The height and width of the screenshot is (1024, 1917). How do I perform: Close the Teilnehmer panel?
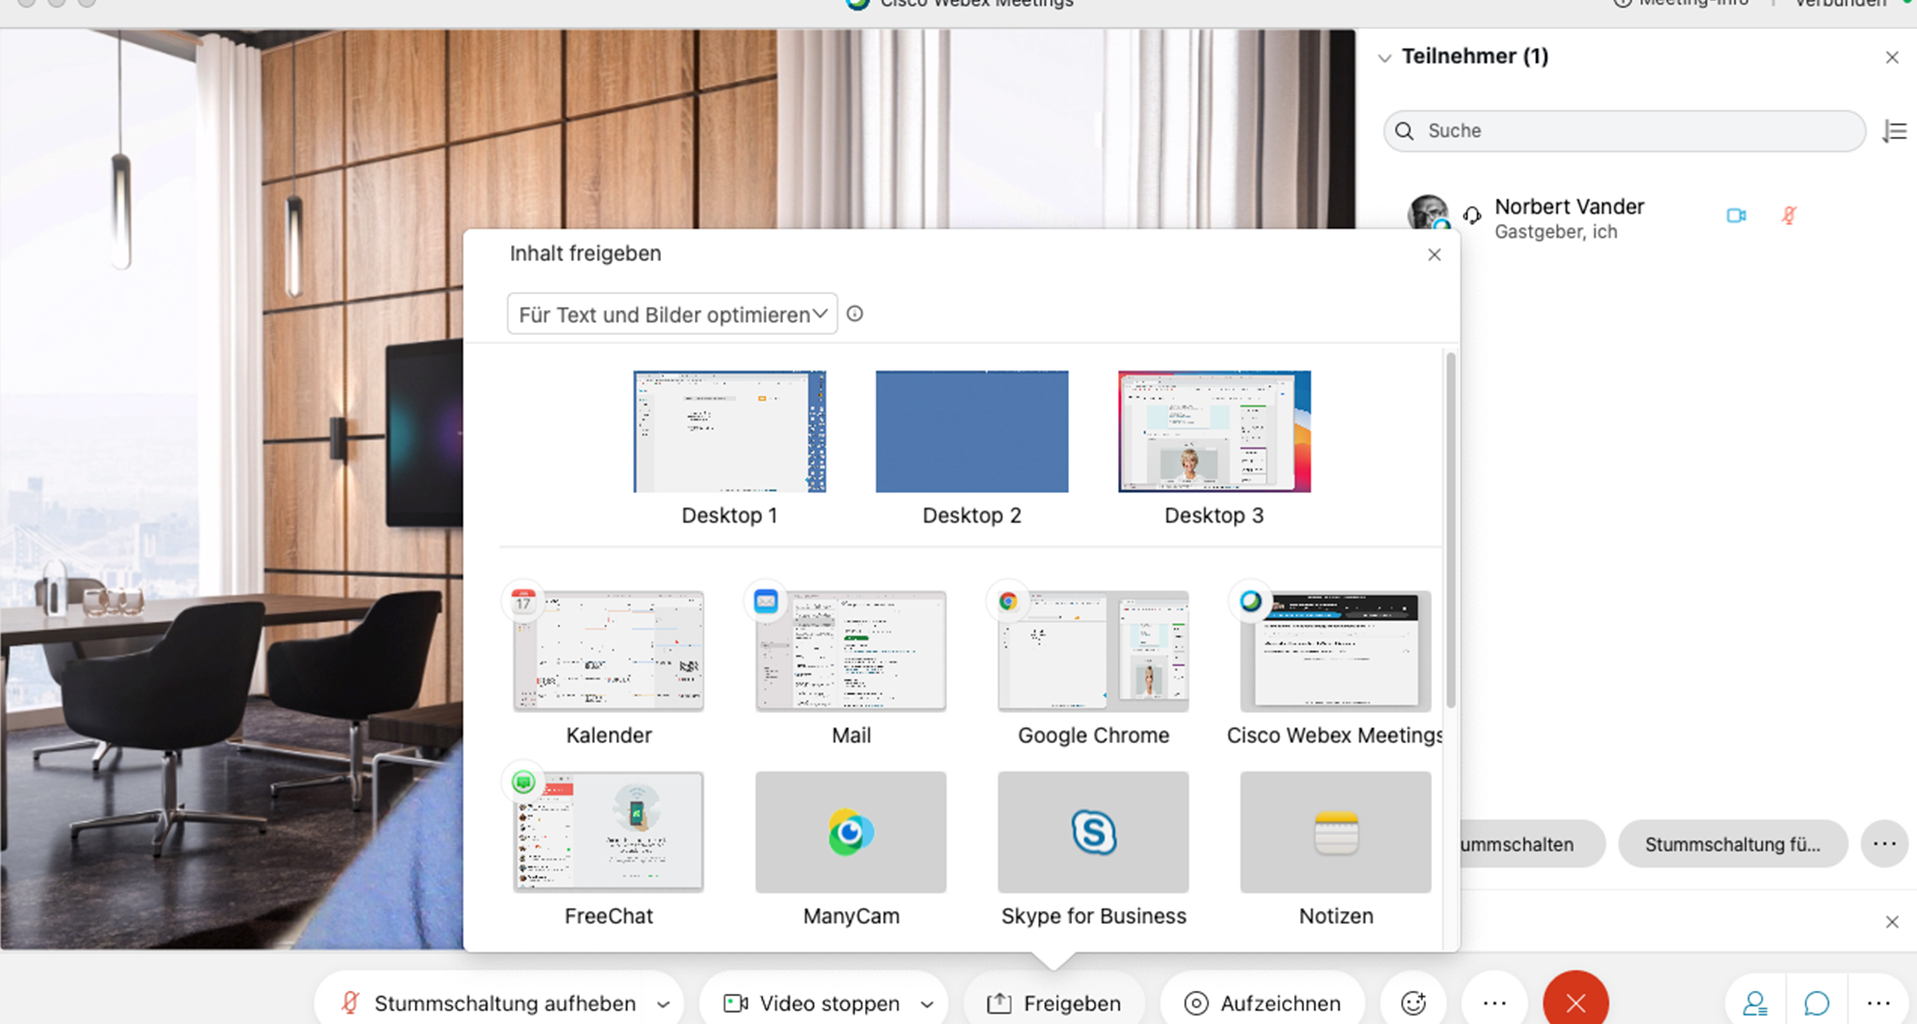[1891, 58]
